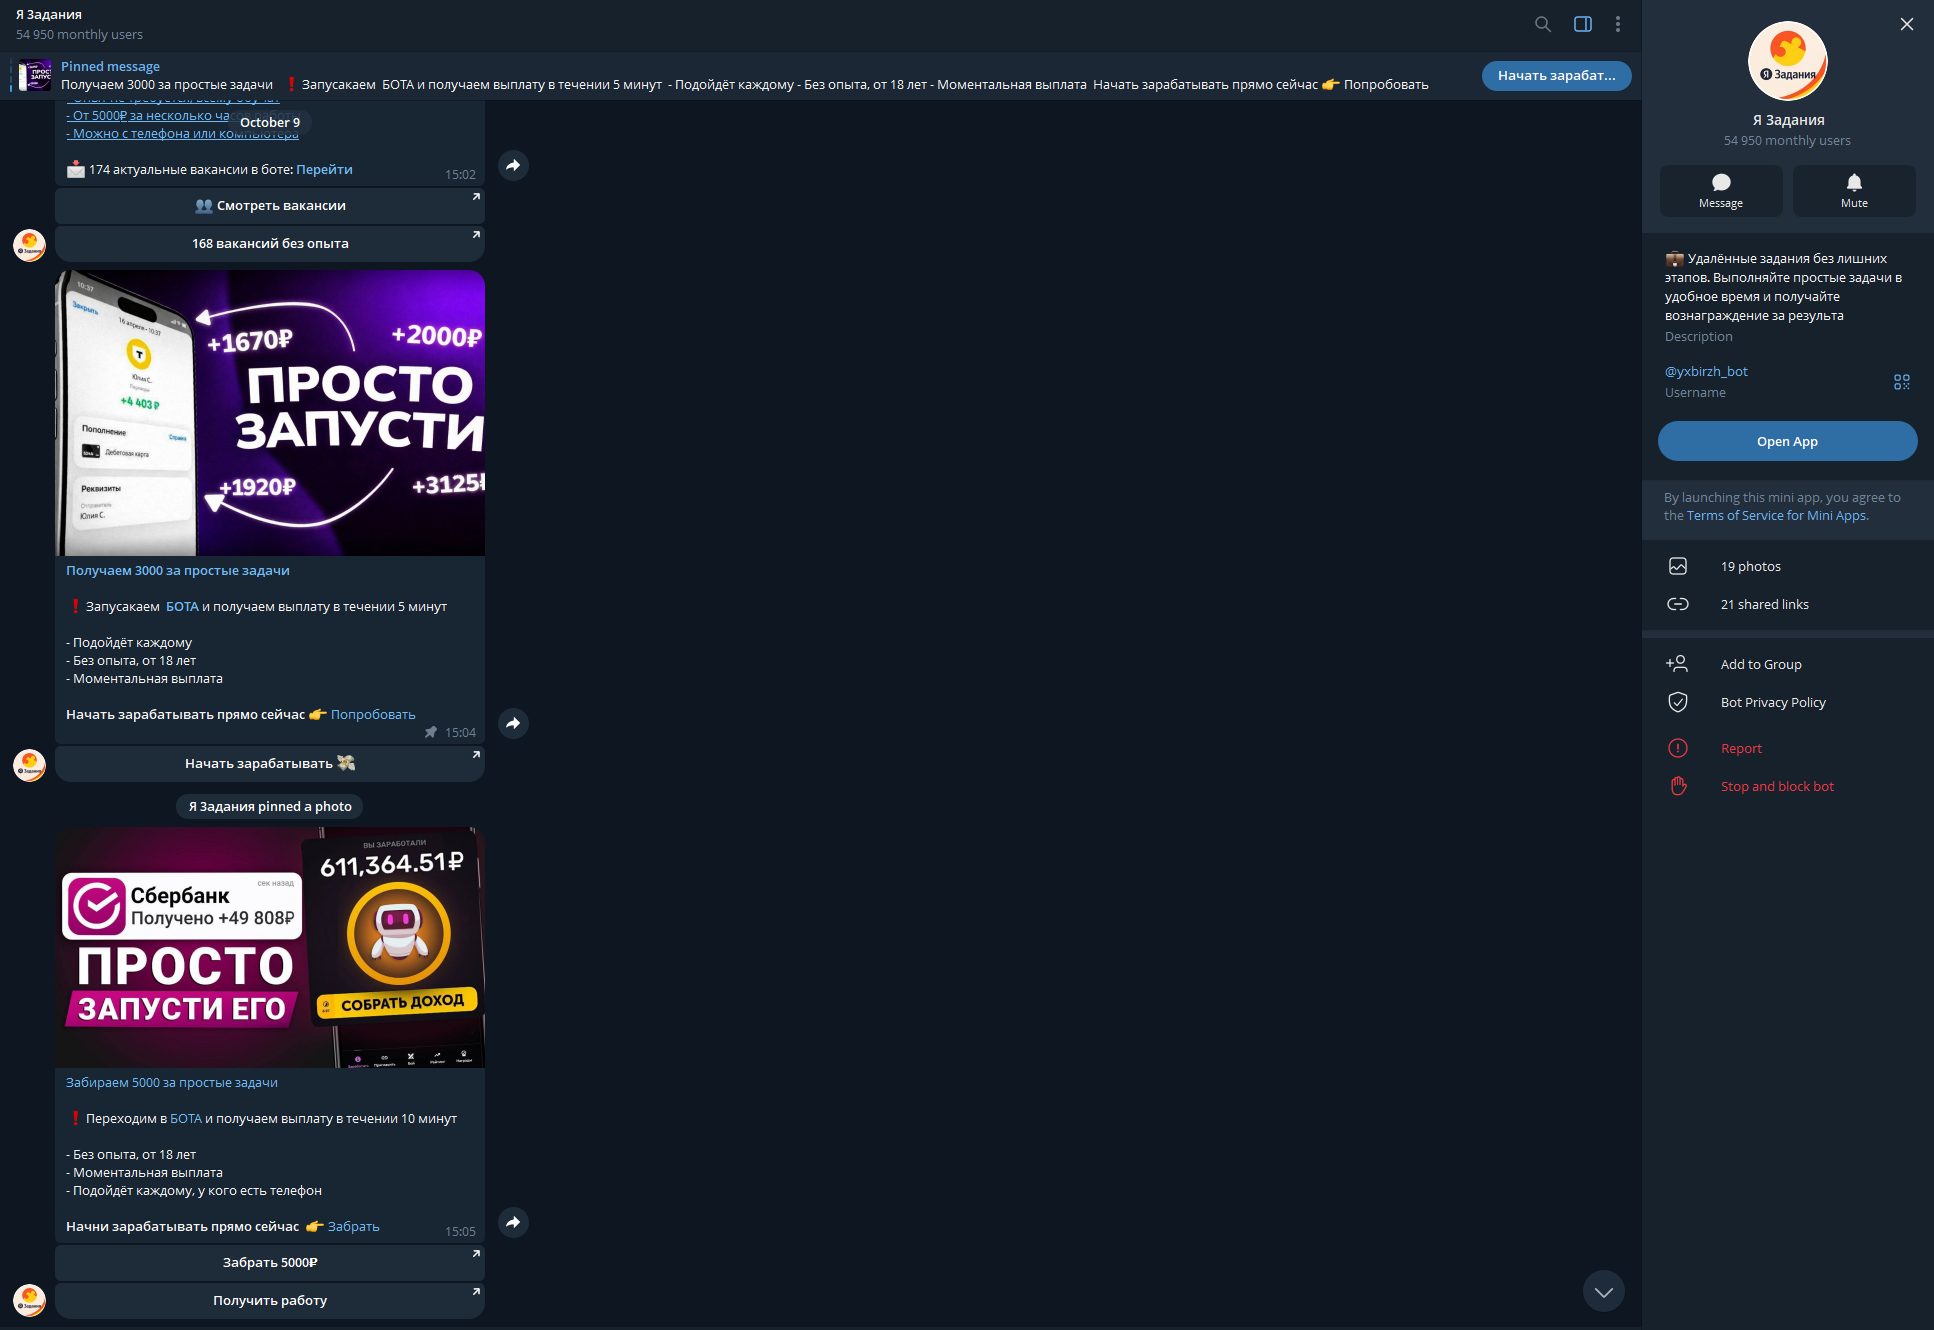Click the Смотреть вакансии button
Image resolution: width=1934 pixels, height=1330 pixels.
270,206
